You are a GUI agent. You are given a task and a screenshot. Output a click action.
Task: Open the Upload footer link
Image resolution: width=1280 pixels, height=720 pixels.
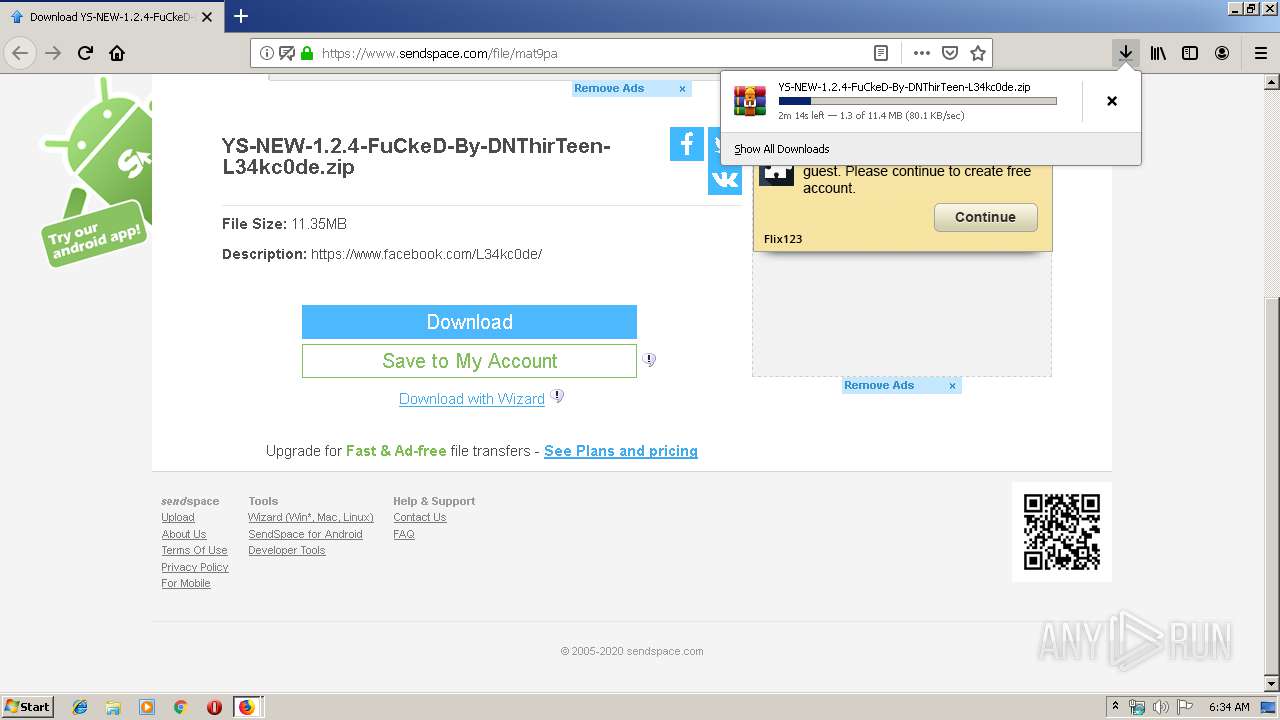click(178, 517)
